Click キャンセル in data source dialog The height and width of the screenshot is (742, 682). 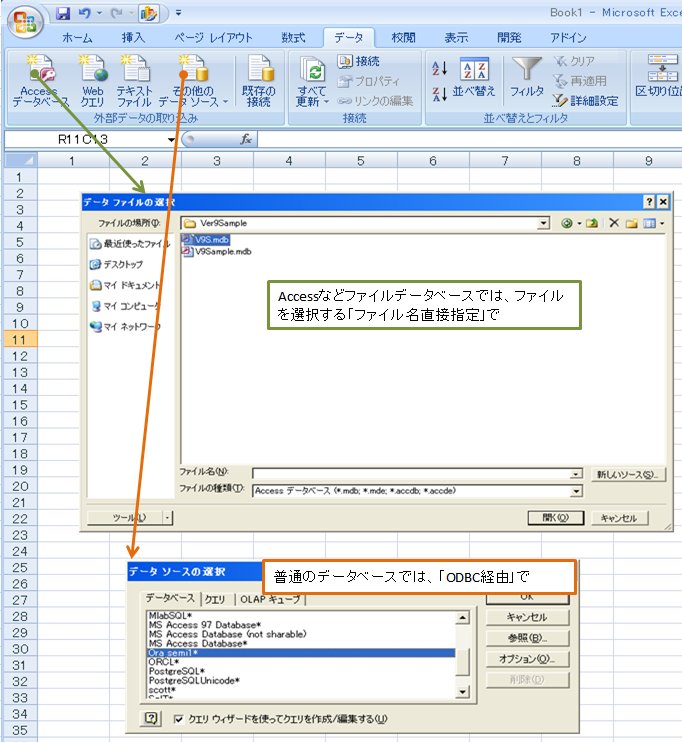click(527, 617)
